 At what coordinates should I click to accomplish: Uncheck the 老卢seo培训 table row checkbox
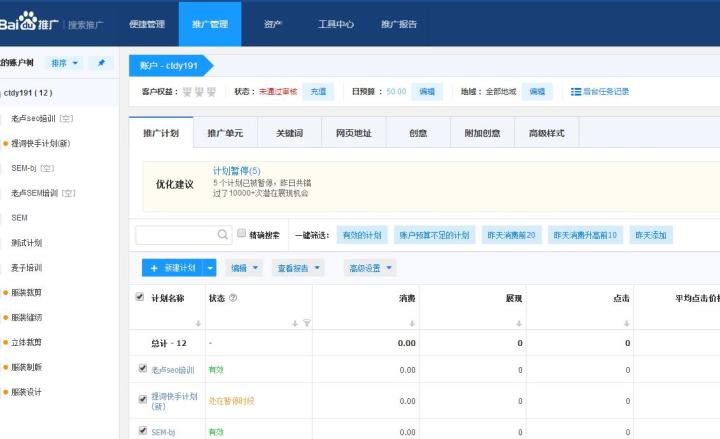tap(143, 368)
